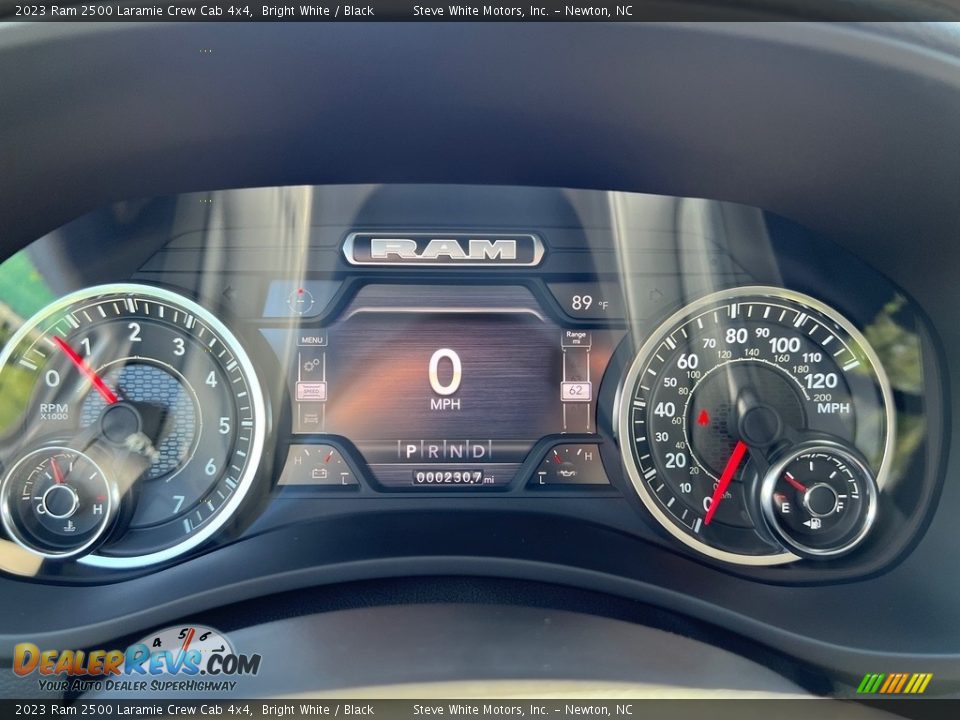
Task: Click the 000230.7 mi odometer reading
Action: point(454,478)
